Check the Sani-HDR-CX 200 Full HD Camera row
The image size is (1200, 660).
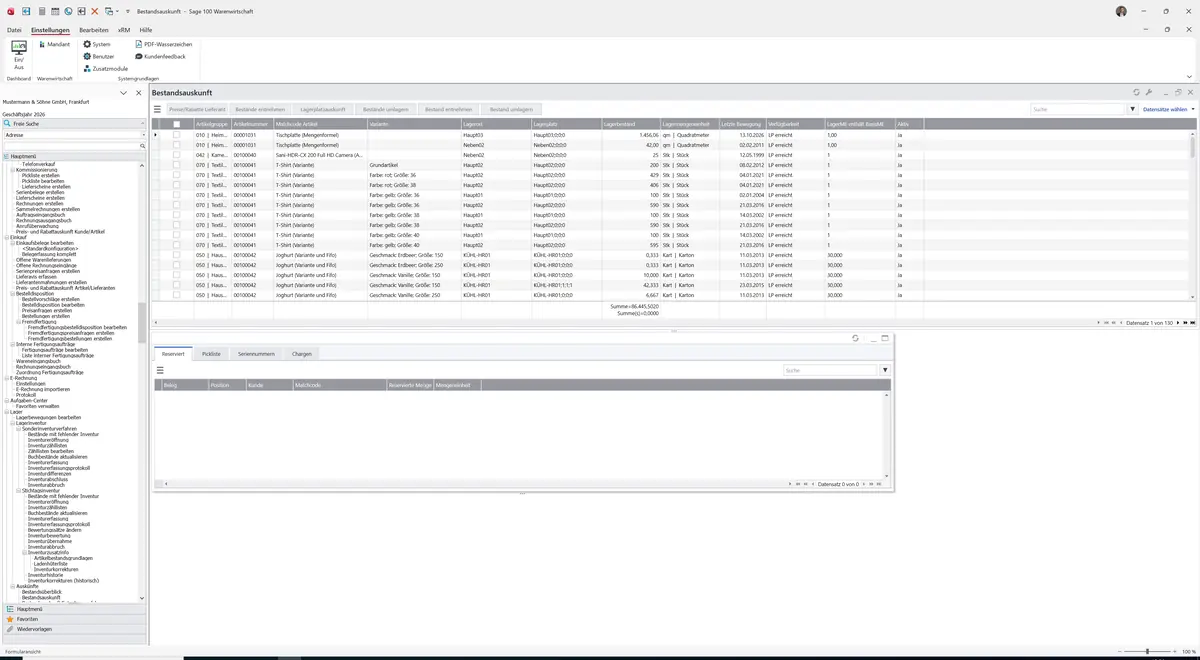[177, 155]
